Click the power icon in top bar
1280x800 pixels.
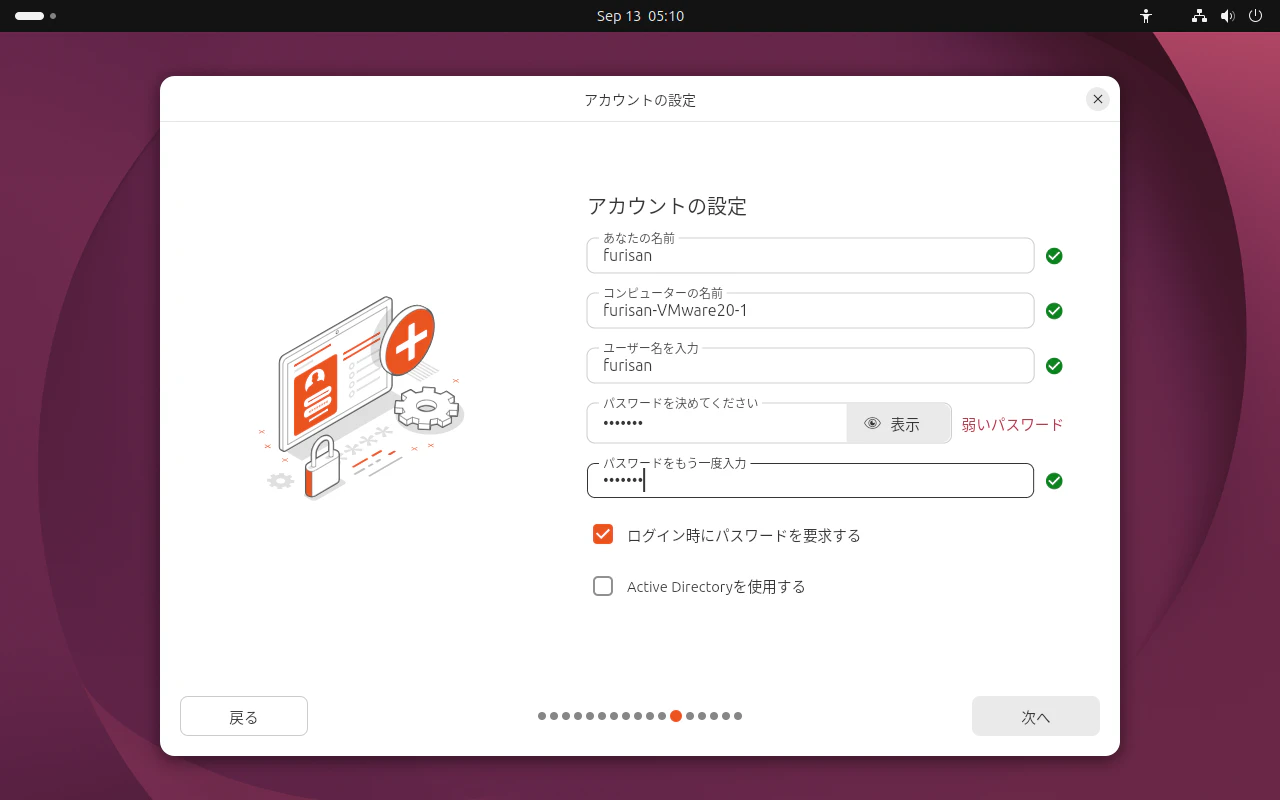tap(1256, 16)
